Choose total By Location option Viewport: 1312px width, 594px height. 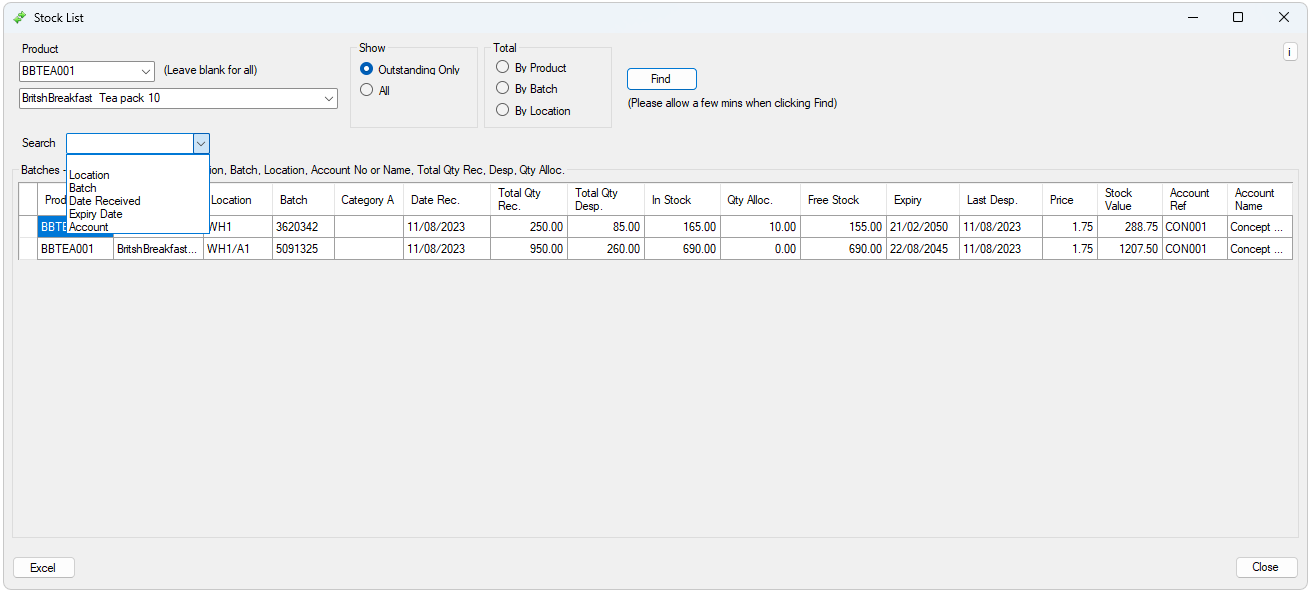pos(503,110)
